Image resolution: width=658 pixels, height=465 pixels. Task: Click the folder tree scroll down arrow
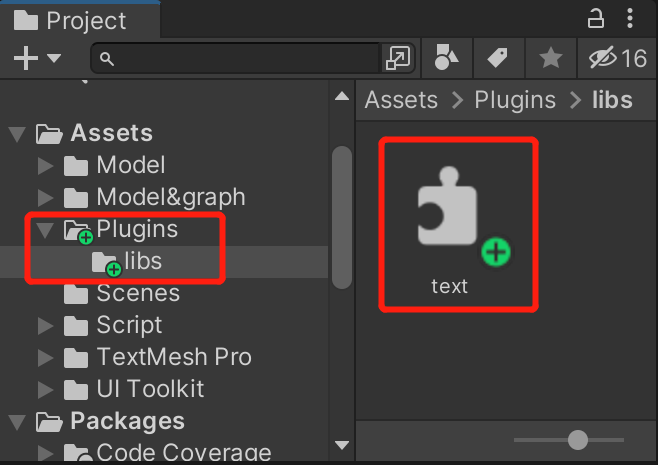(342, 445)
